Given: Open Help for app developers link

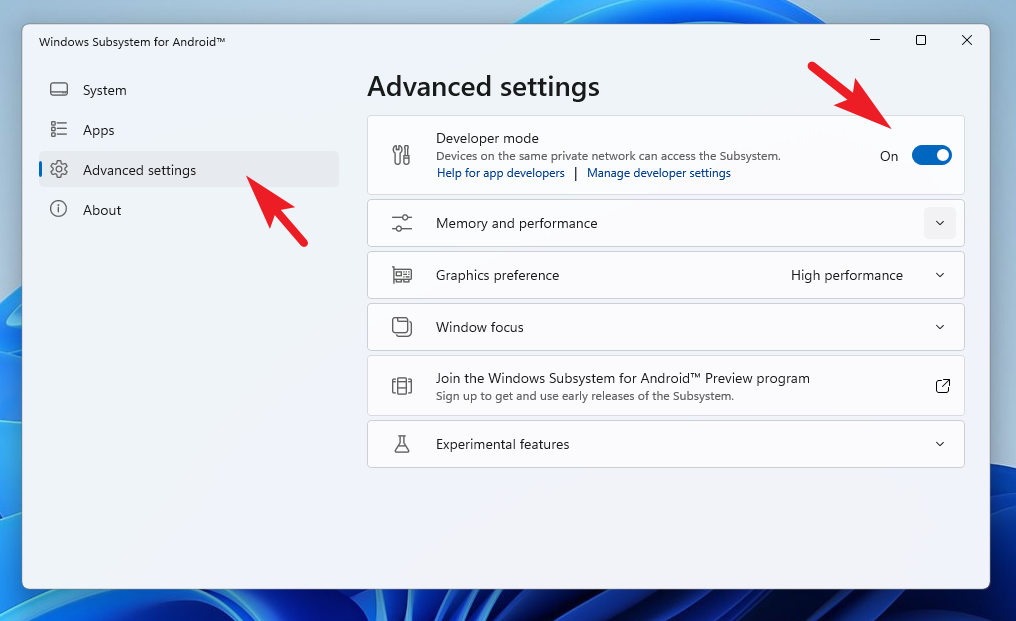Looking at the screenshot, I should point(500,173).
